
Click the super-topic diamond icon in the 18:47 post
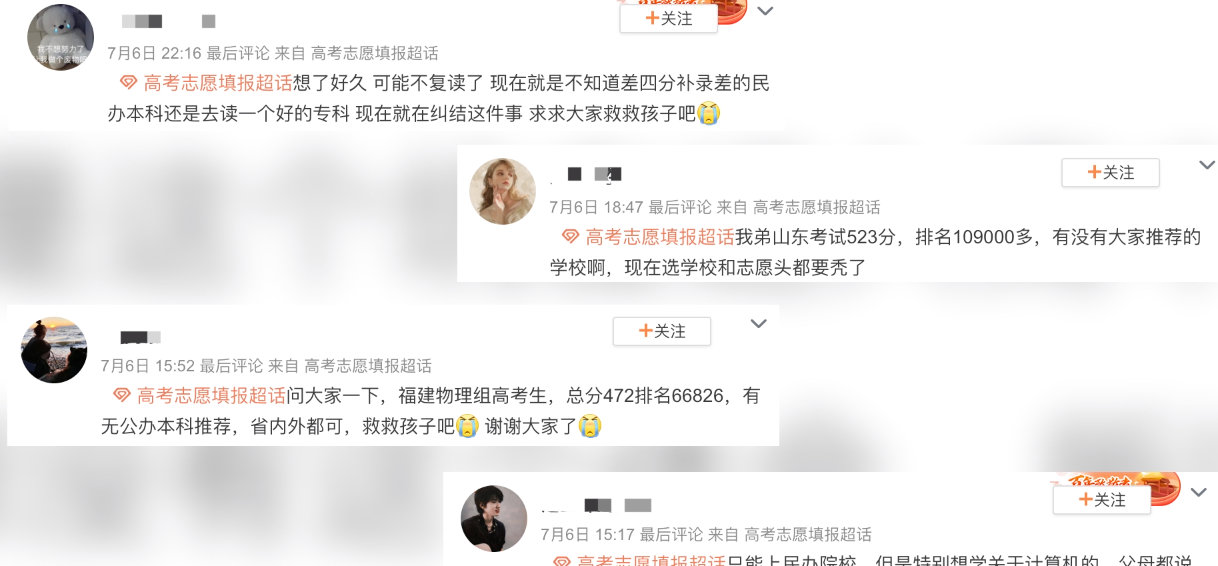(571, 237)
